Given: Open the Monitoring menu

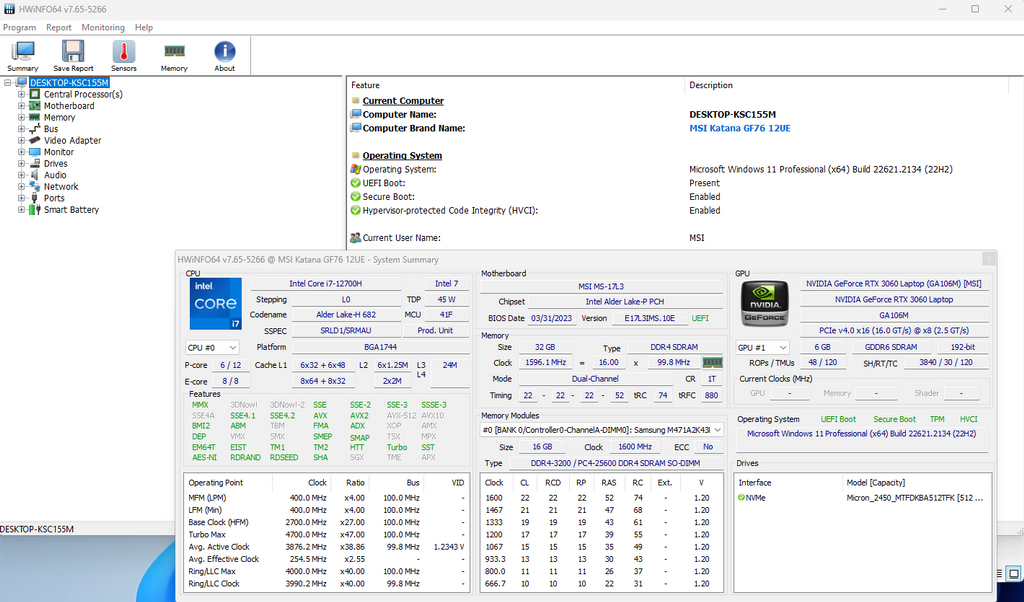Looking at the screenshot, I should pos(103,27).
